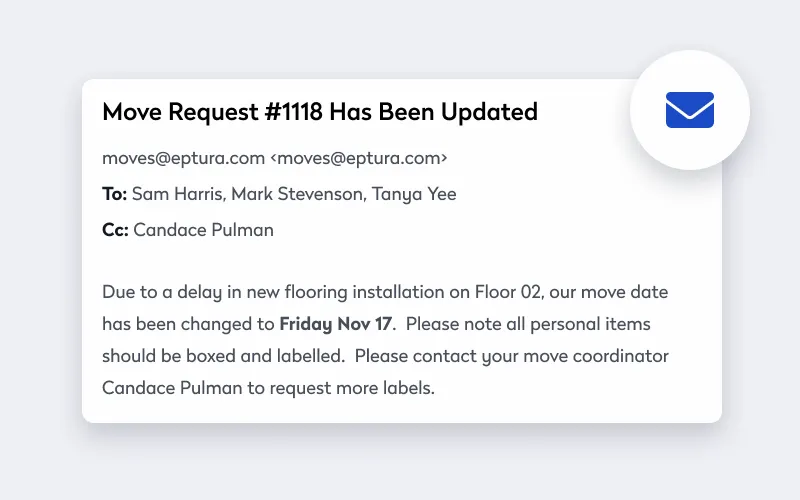Choose recipient Sam Harris
800x500 pixels.
(x=179, y=194)
